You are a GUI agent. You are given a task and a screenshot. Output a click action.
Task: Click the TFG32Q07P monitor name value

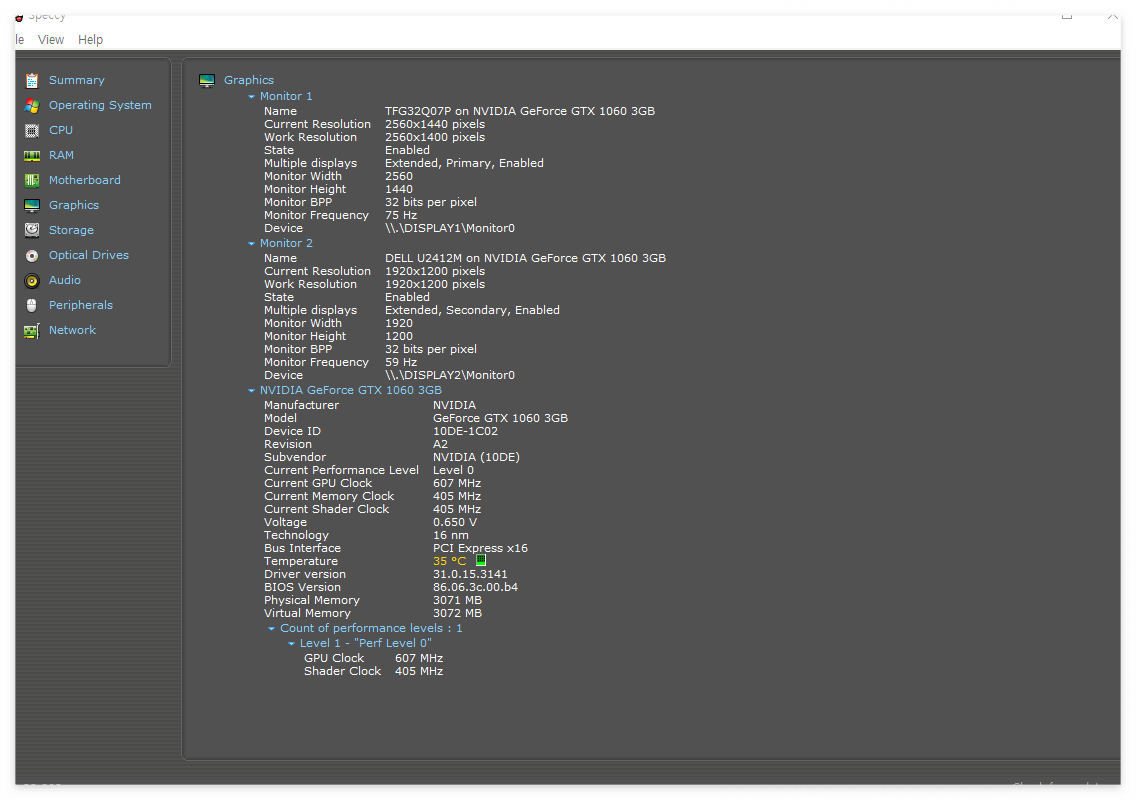(519, 112)
